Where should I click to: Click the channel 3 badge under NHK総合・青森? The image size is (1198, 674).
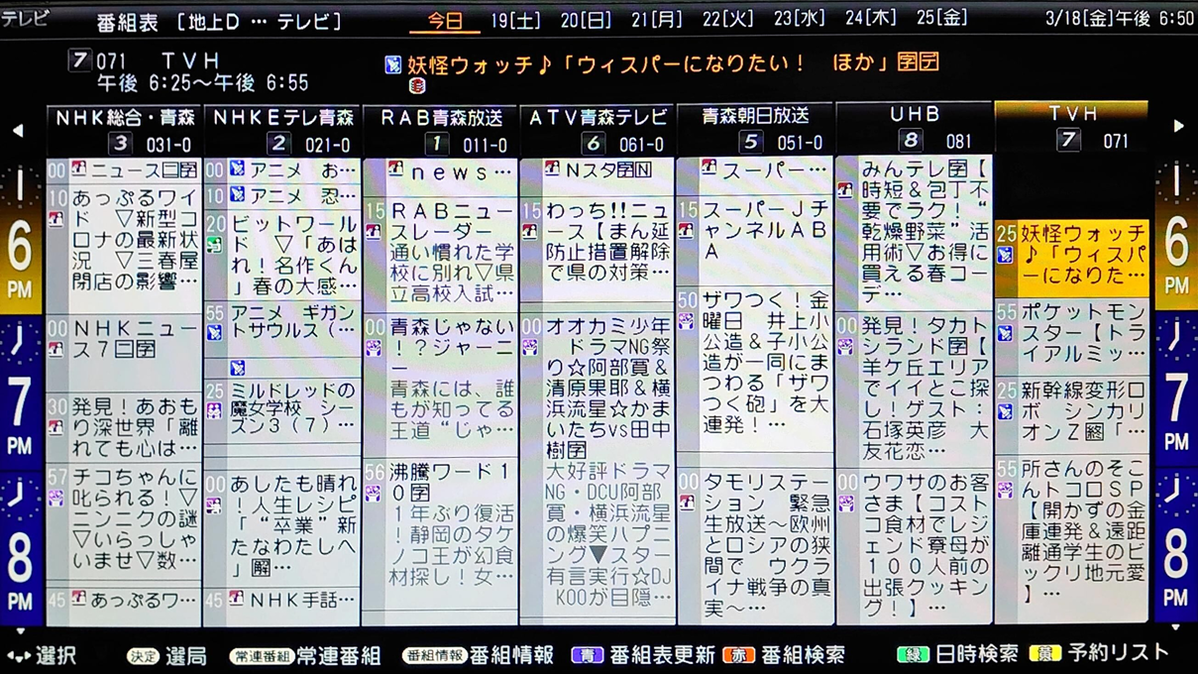(x=119, y=143)
